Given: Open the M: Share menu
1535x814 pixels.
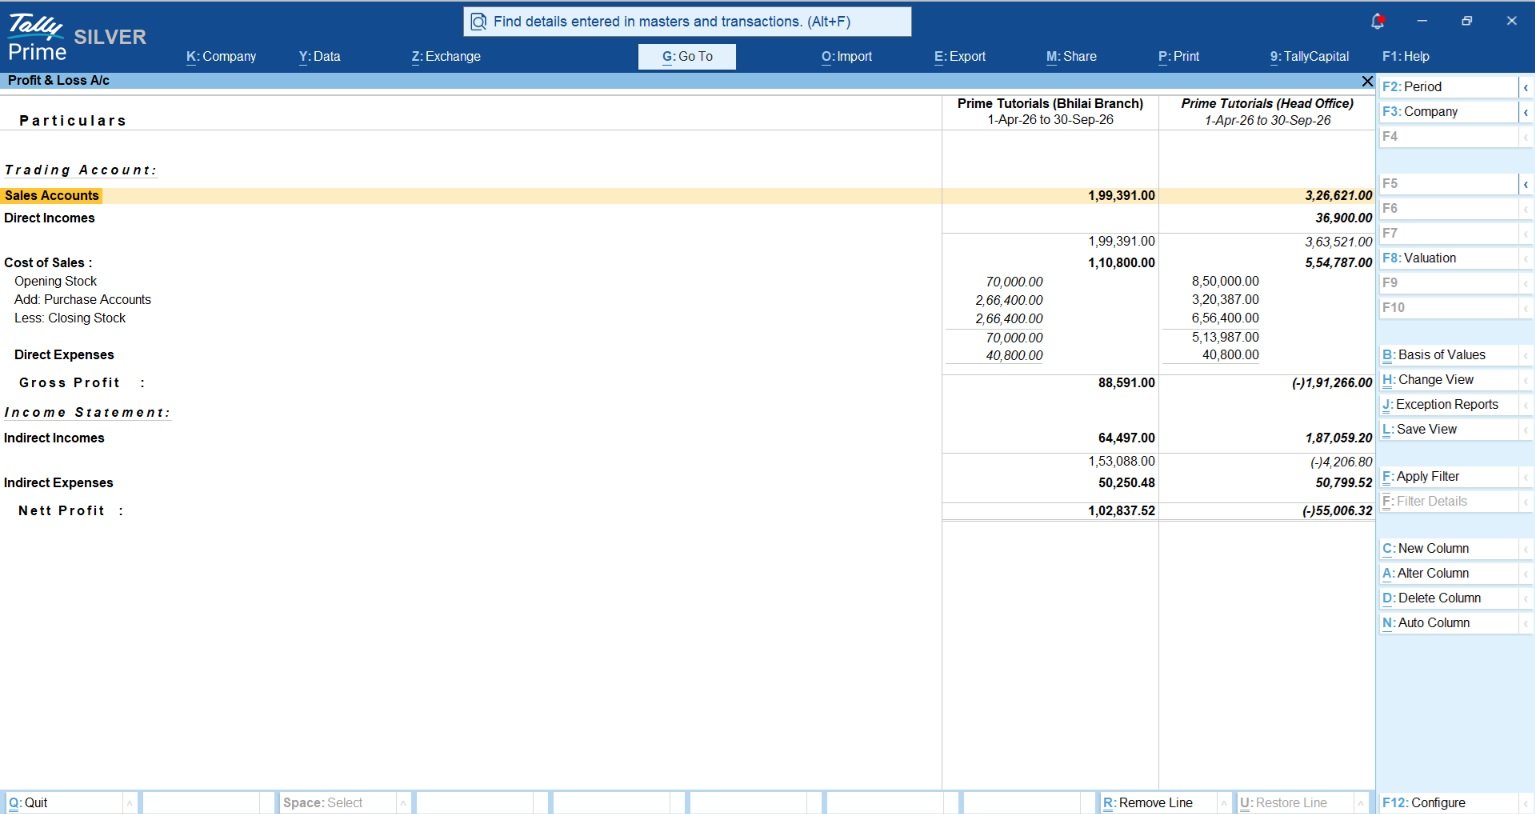Looking at the screenshot, I should pyautogui.click(x=1071, y=57).
